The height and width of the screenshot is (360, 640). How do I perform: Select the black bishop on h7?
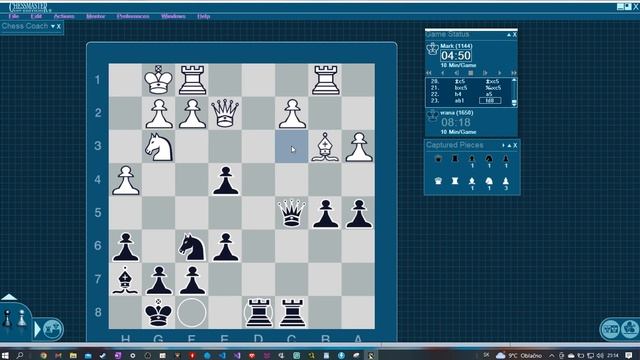[x=125, y=280]
